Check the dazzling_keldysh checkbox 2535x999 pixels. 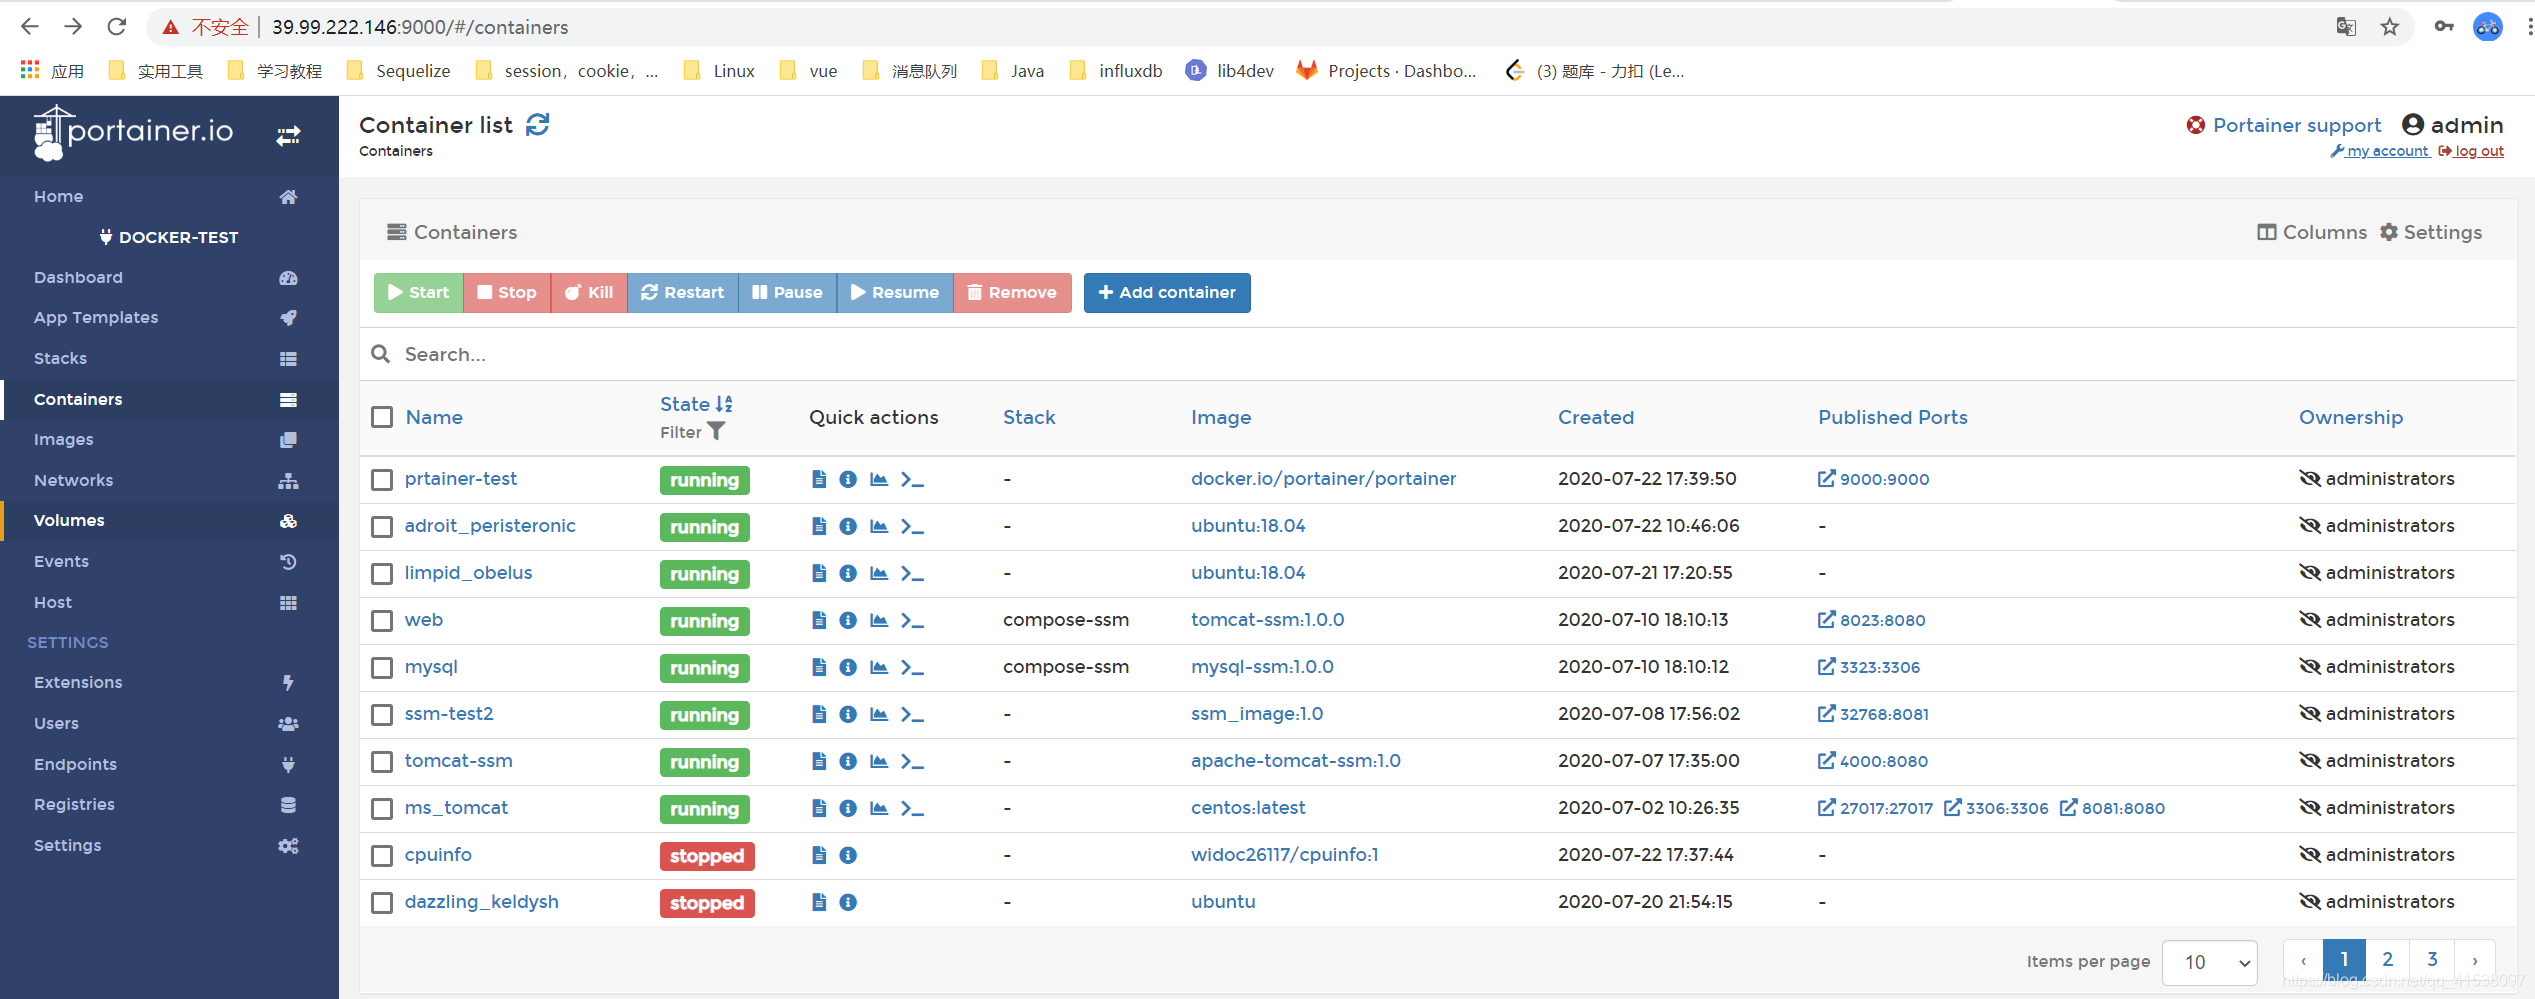click(x=382, y=903)
